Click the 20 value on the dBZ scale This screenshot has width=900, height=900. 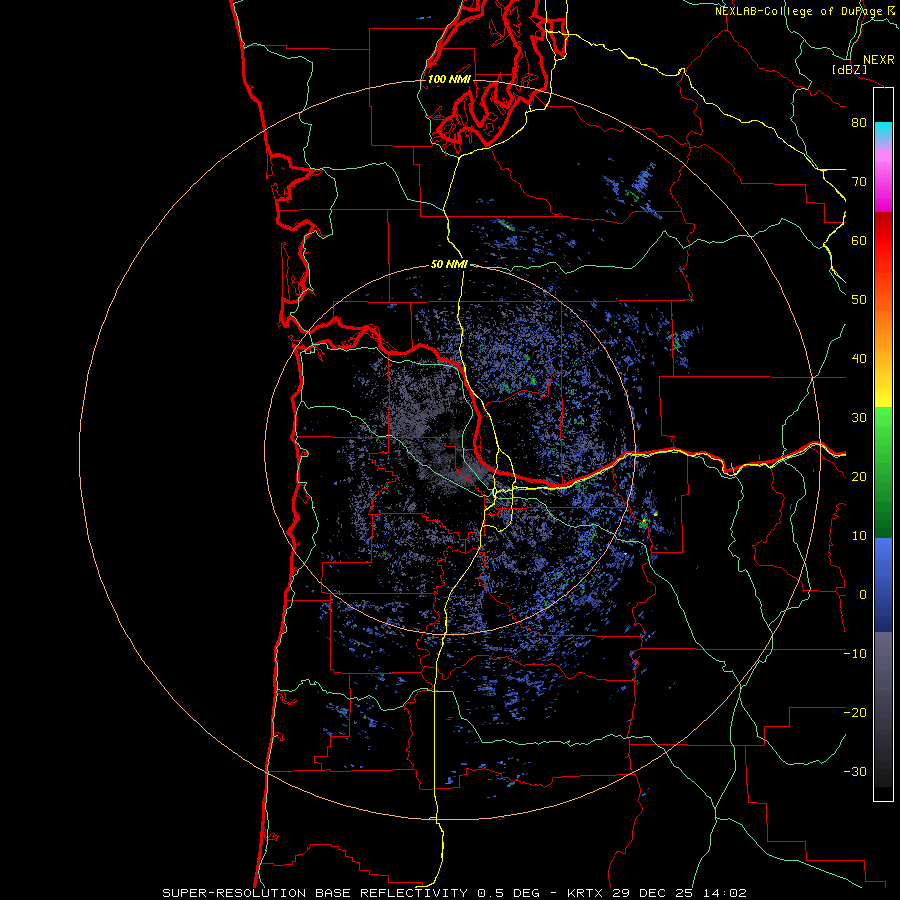click(859, 476)
